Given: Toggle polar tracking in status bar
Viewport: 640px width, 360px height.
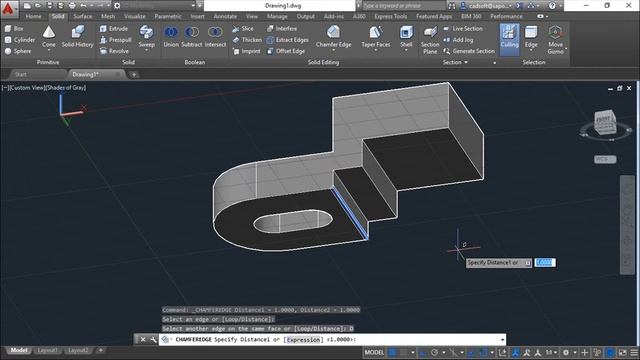Looking at the screenshot, I should [434, 352].
